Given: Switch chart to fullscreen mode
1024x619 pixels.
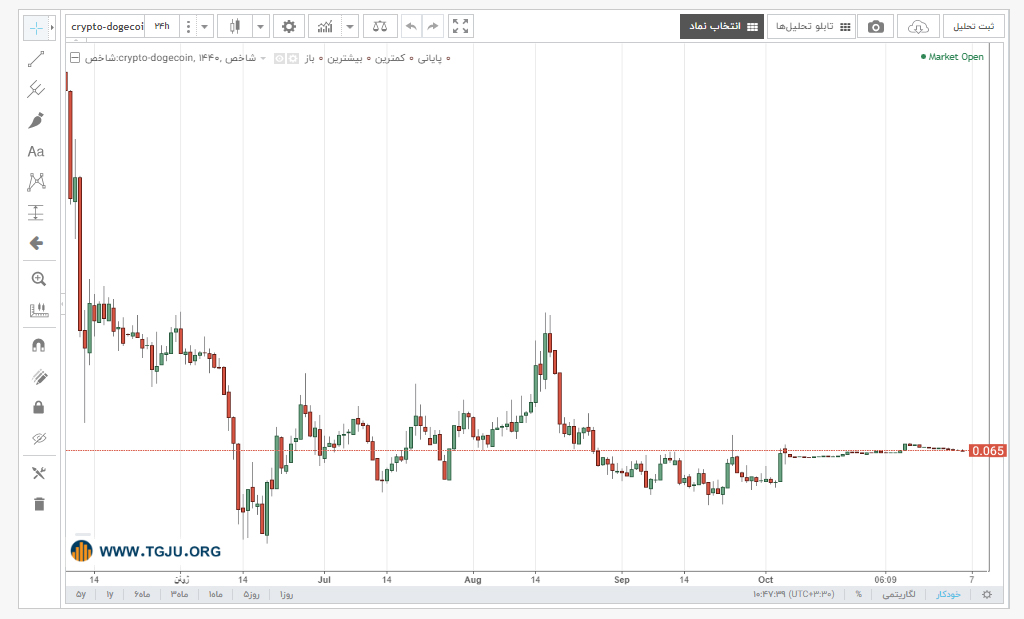Looking at the screenshot, I should [x=460, y=27].
